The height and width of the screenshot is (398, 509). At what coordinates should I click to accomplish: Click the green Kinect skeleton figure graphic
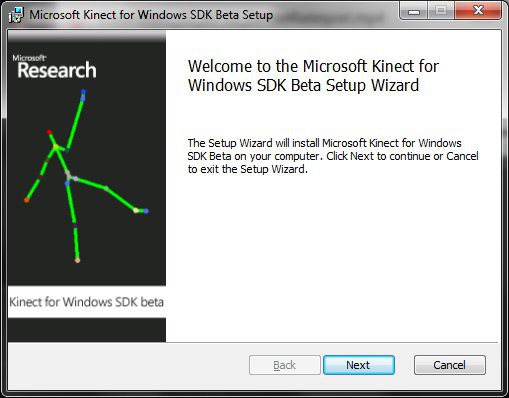click(87, 176)
